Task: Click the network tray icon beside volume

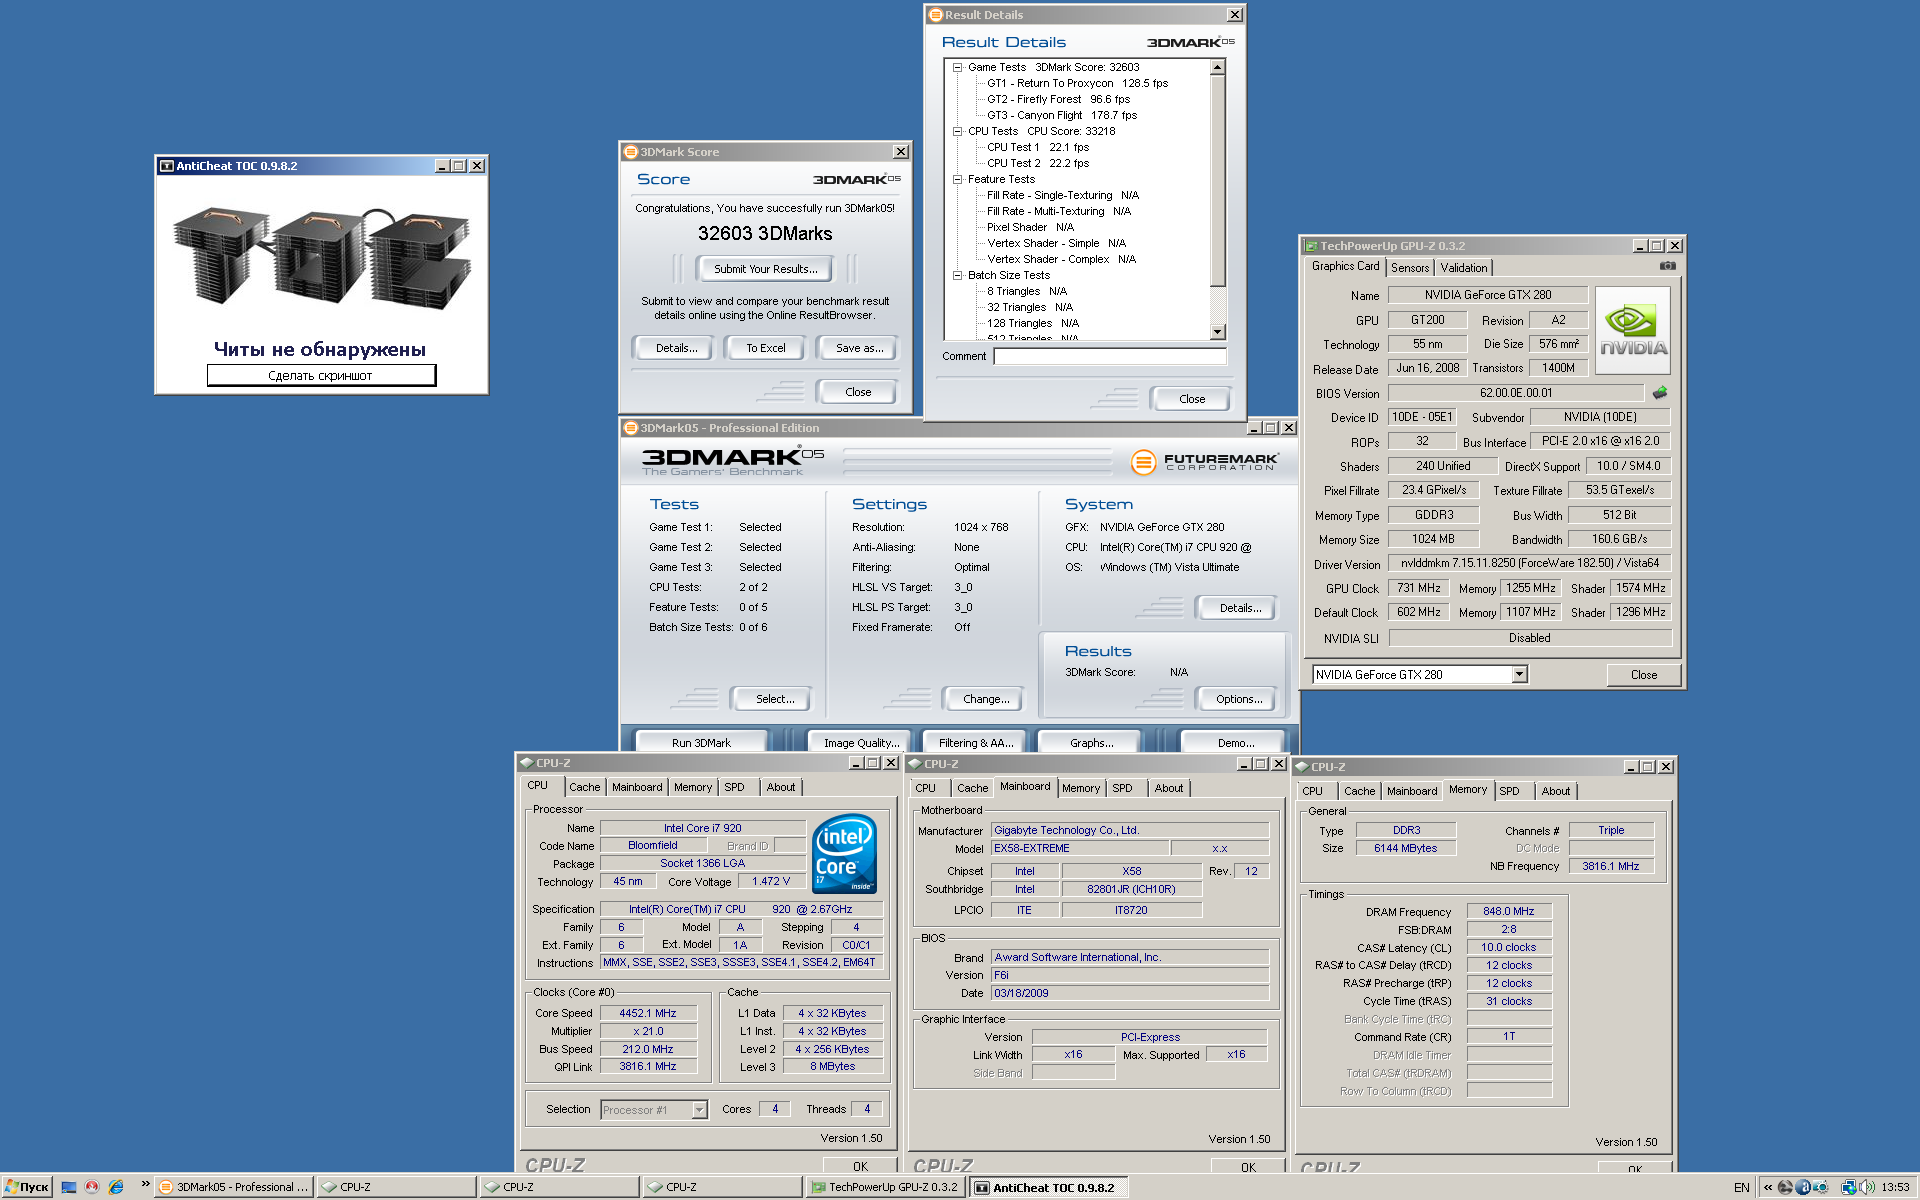Action: pyautogui.click(x=1849, y=1188)
